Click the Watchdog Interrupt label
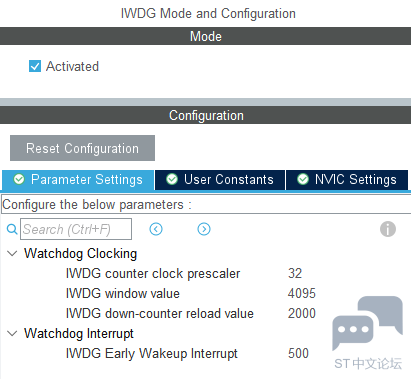Screen dimensions: 411x379 [x=79, y=334]
